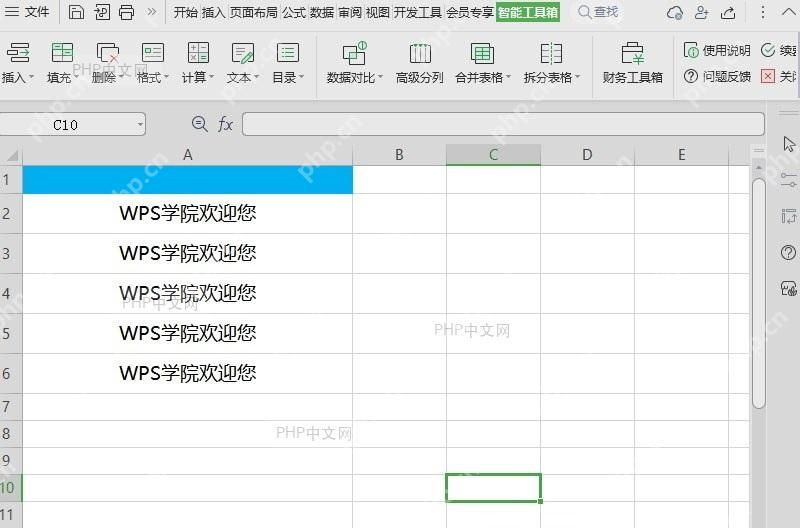Open the three-dot more options menu
Image resolution: width=800 pixels, height=528 pixels.
click(x=763, y=12)
